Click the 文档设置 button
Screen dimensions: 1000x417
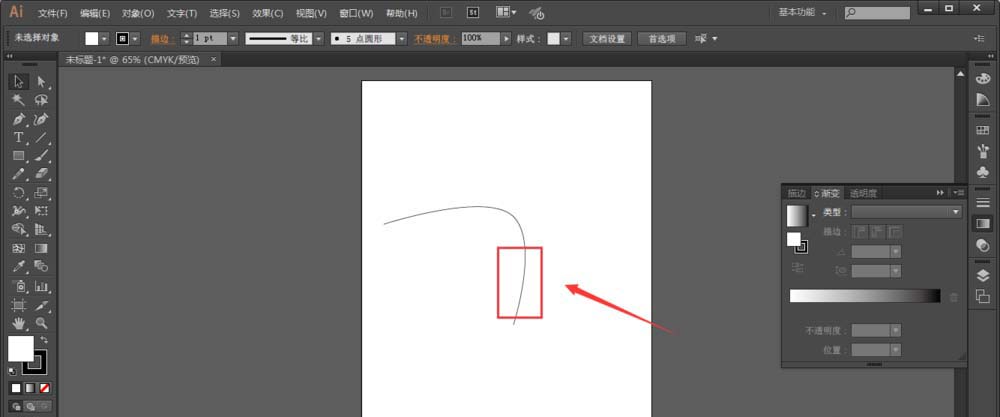[x=606, y=38]
